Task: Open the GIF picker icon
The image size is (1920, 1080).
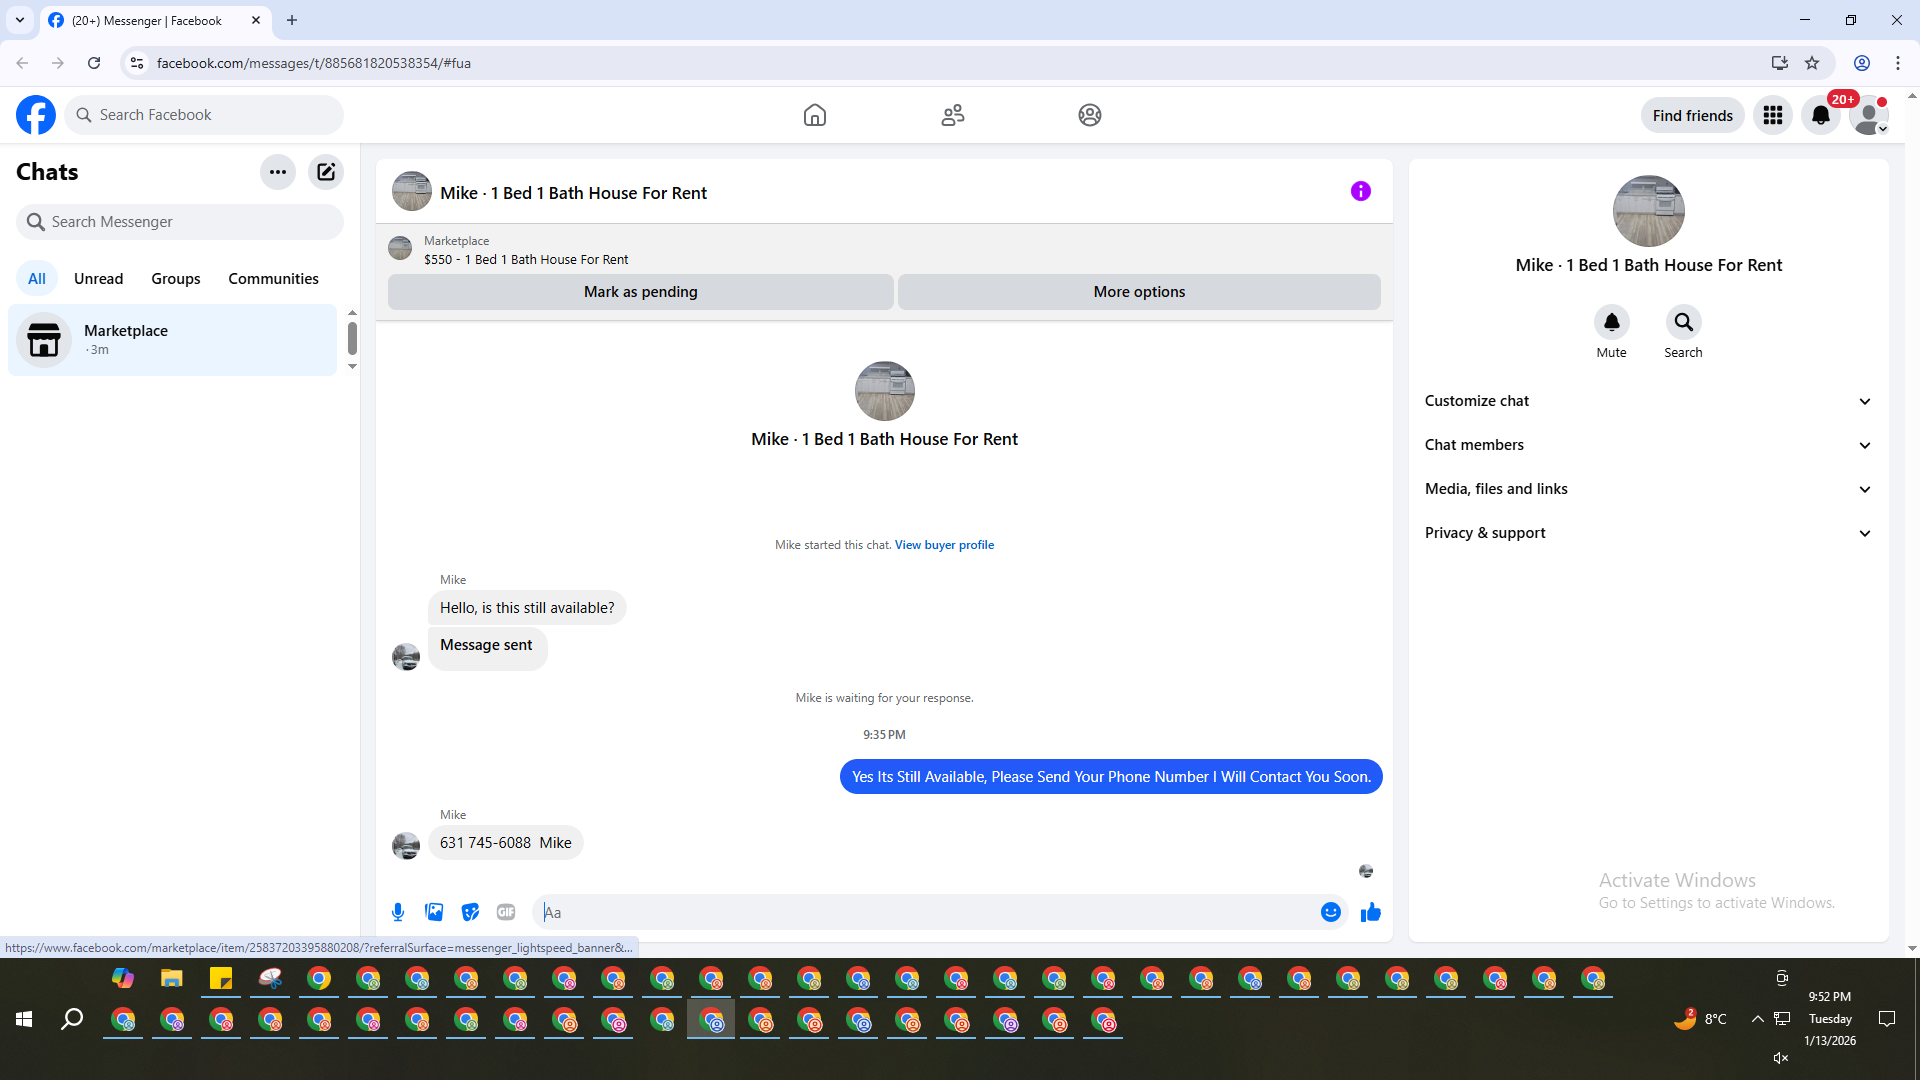Action: click(506, 912)
